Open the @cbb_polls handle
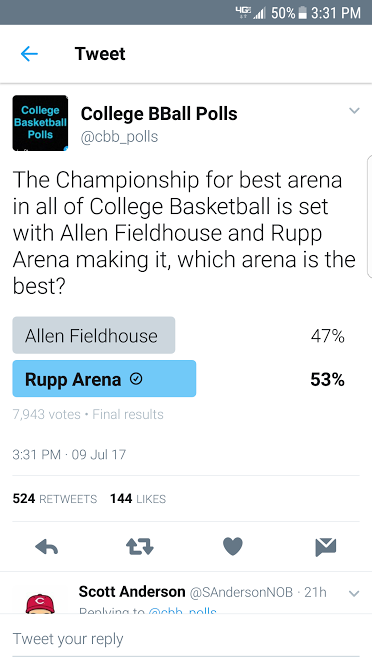 tap(119, 137)
